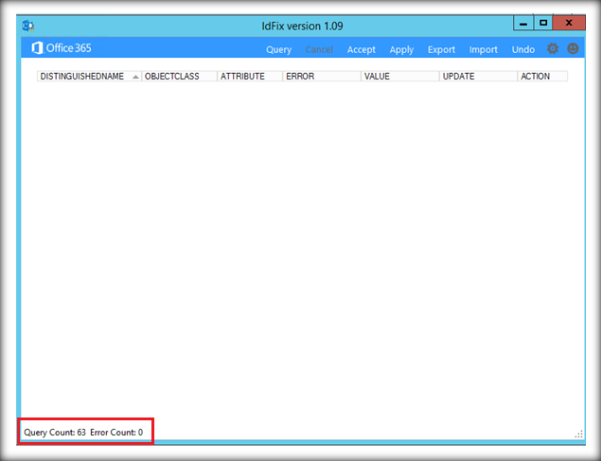Click the Office 365 logo
The height and width of the screenshot is (462, 602).
[61, 48]
